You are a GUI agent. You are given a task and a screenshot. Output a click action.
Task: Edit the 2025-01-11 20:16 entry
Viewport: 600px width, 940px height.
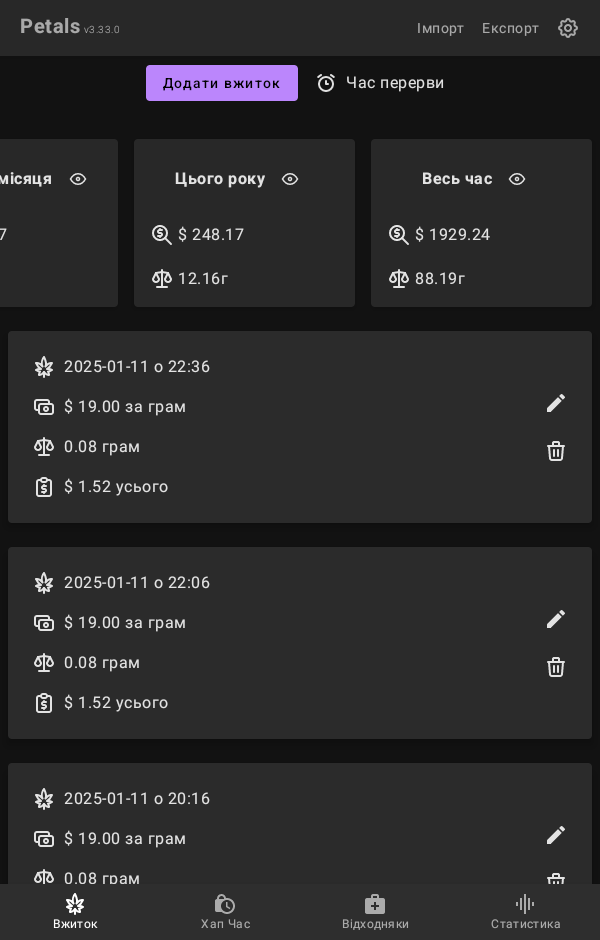click(x=556, y=835)
